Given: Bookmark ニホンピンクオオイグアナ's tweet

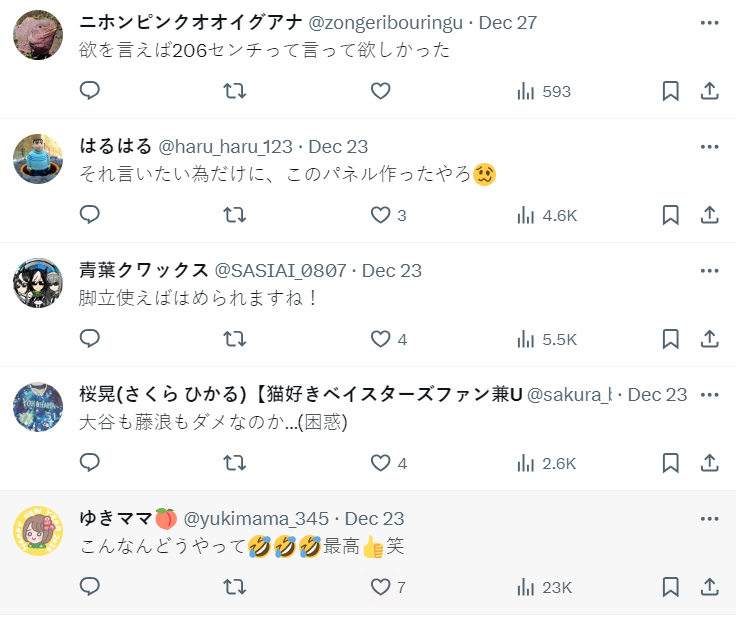Looking at the screenshot, I should 671,91.
